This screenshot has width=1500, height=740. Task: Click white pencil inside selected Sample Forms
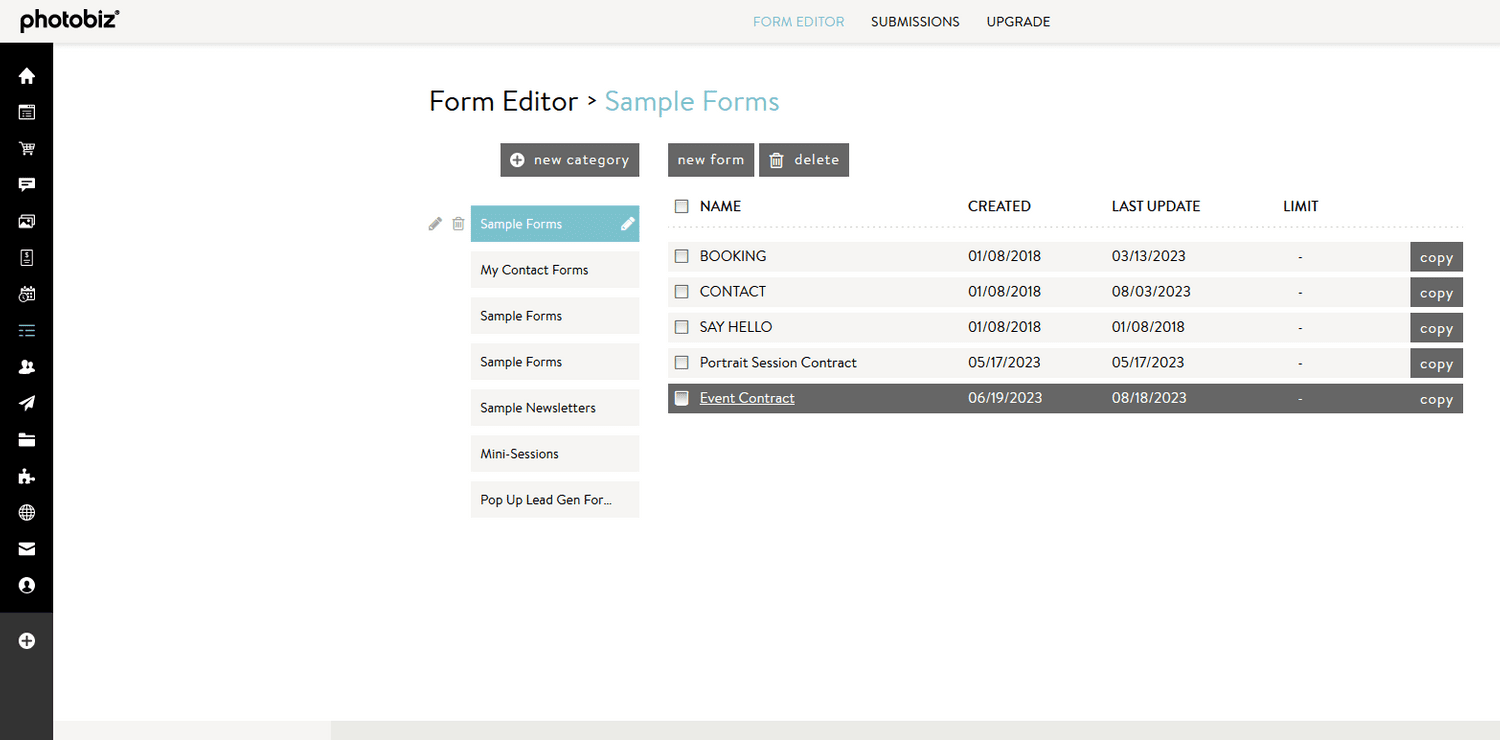pyautogui.click(x=628, y=224)
